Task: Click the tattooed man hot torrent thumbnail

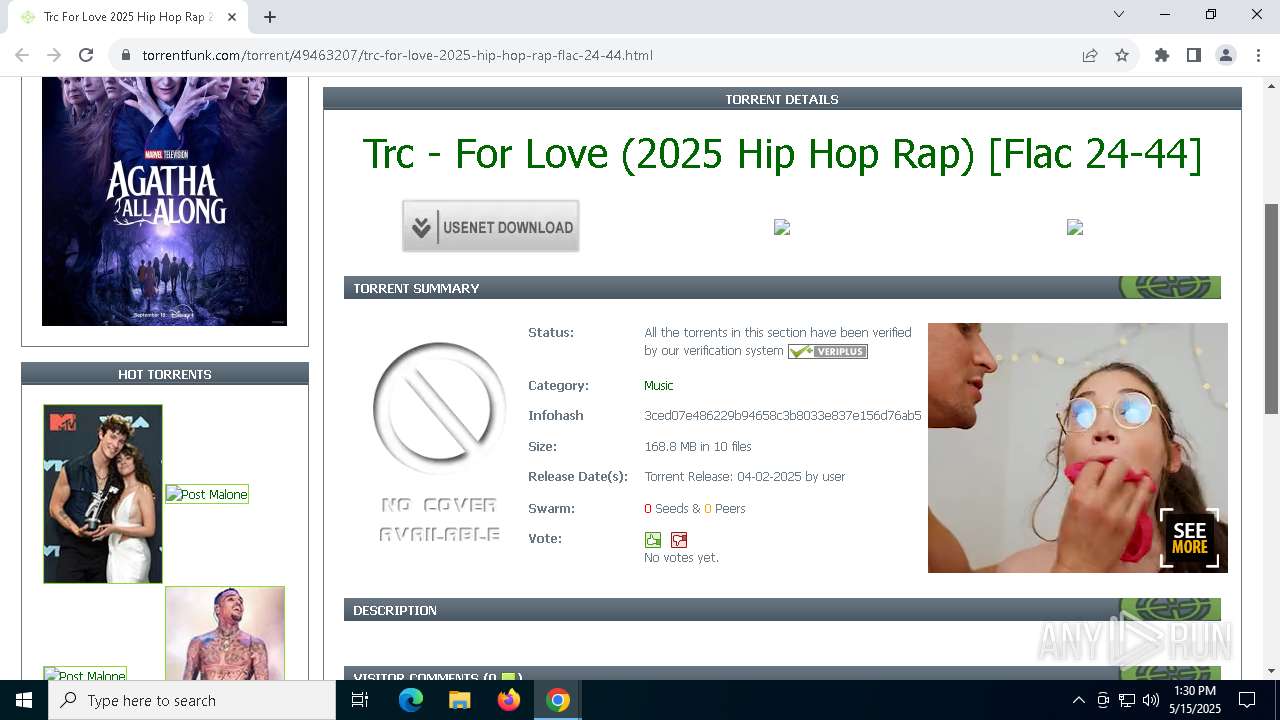Action: click(225, 633)
